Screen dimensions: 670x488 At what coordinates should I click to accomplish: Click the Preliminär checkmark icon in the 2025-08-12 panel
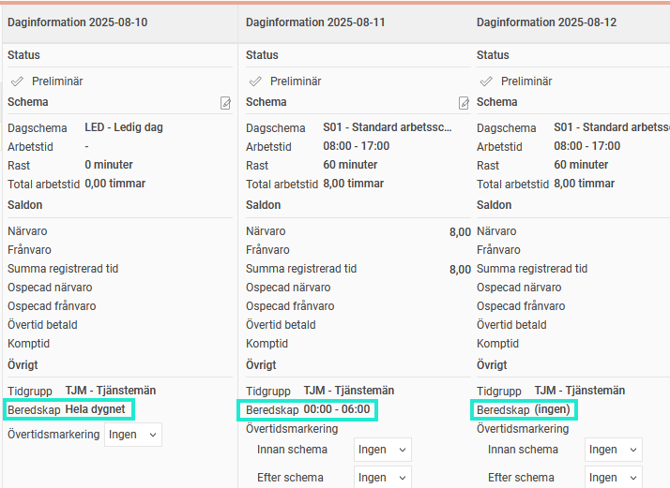485,81
